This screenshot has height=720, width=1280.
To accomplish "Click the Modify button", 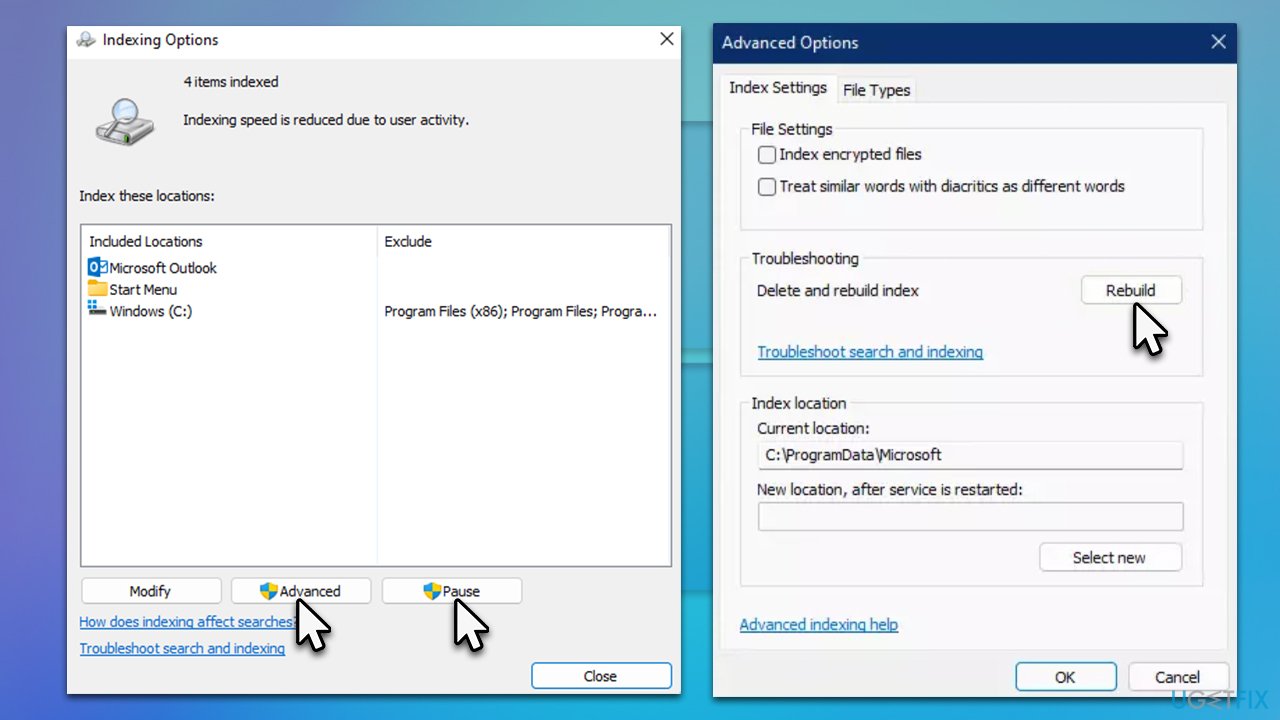I will pyautogui.click(x=151, y=590).
